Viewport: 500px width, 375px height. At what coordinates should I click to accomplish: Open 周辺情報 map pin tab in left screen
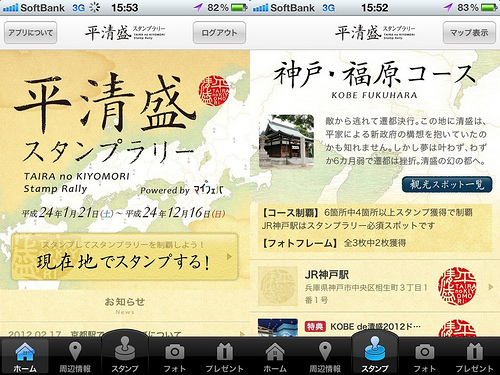coord(75,356)
